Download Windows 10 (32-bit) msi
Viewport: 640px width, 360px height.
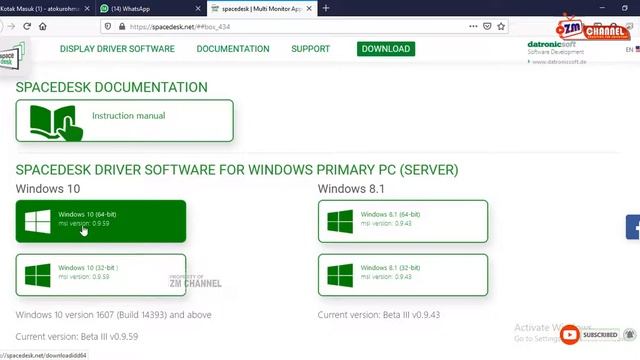pyautogui.click(x=101, y=275)
